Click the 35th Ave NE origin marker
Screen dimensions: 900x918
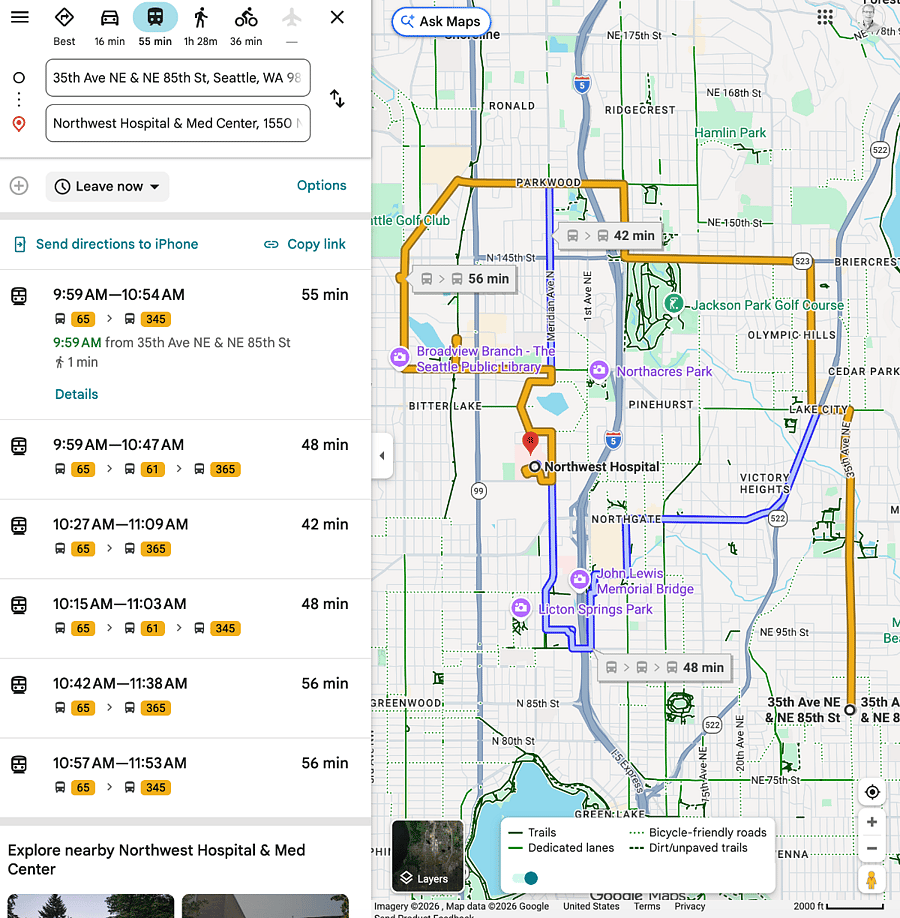850,710
